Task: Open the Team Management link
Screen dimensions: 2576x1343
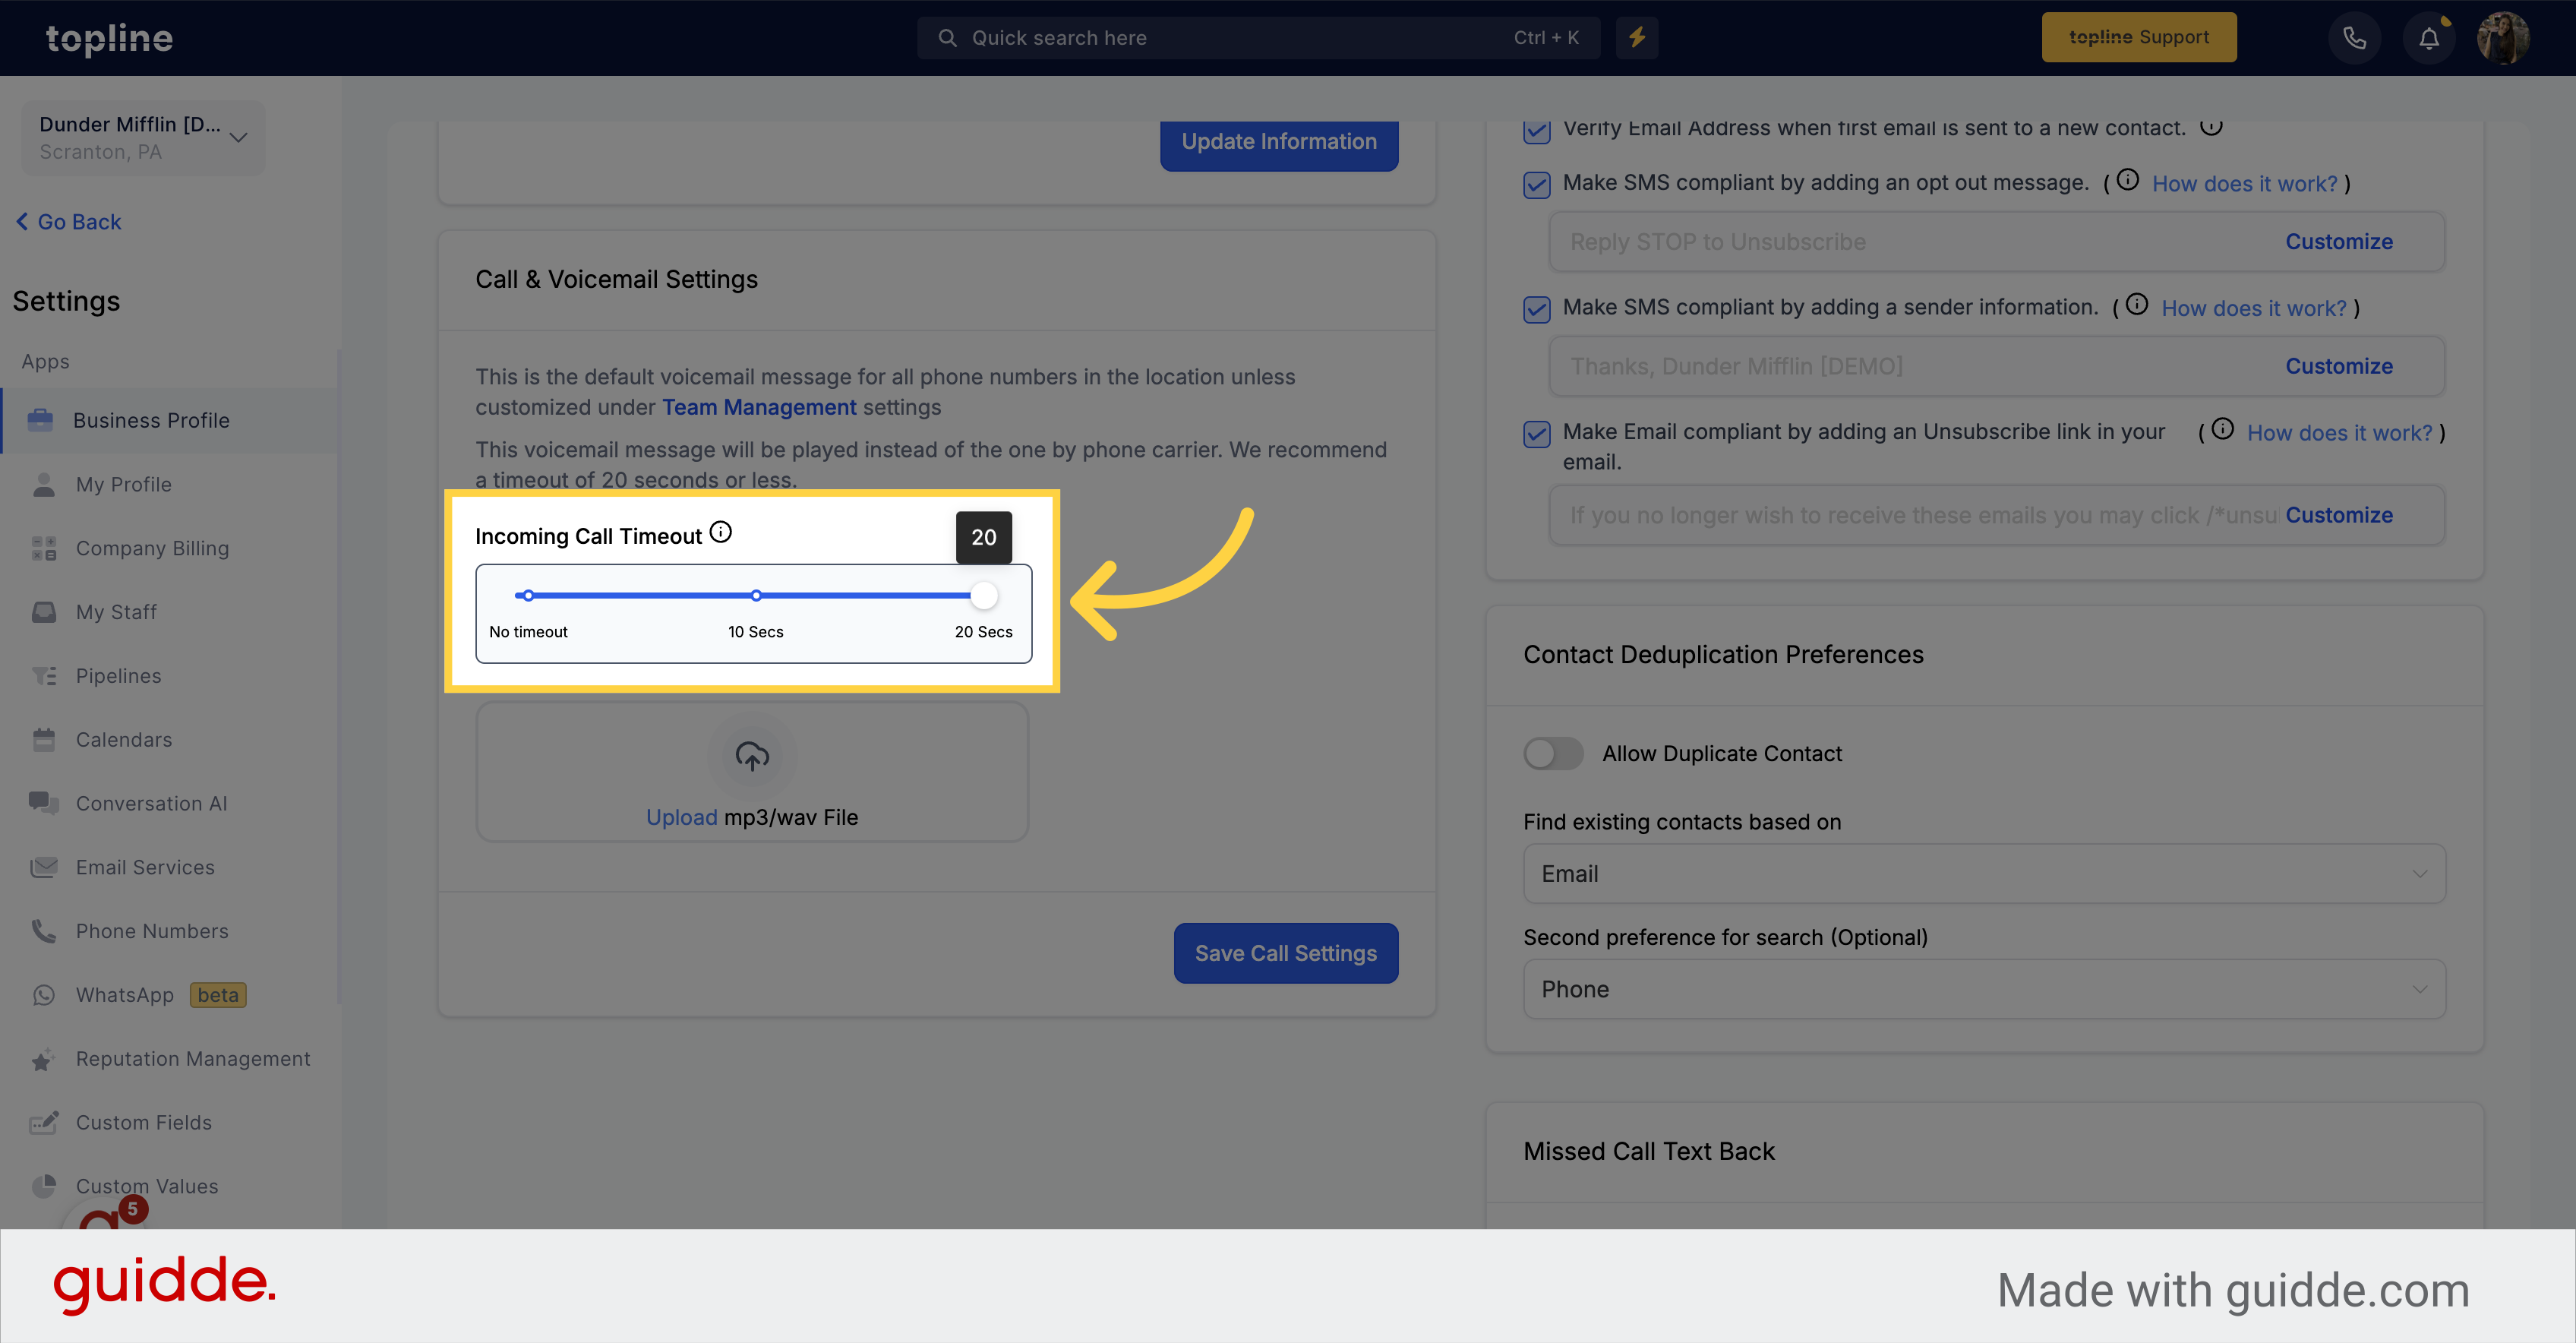Action: pyautogui.click(x=759, y=407)
